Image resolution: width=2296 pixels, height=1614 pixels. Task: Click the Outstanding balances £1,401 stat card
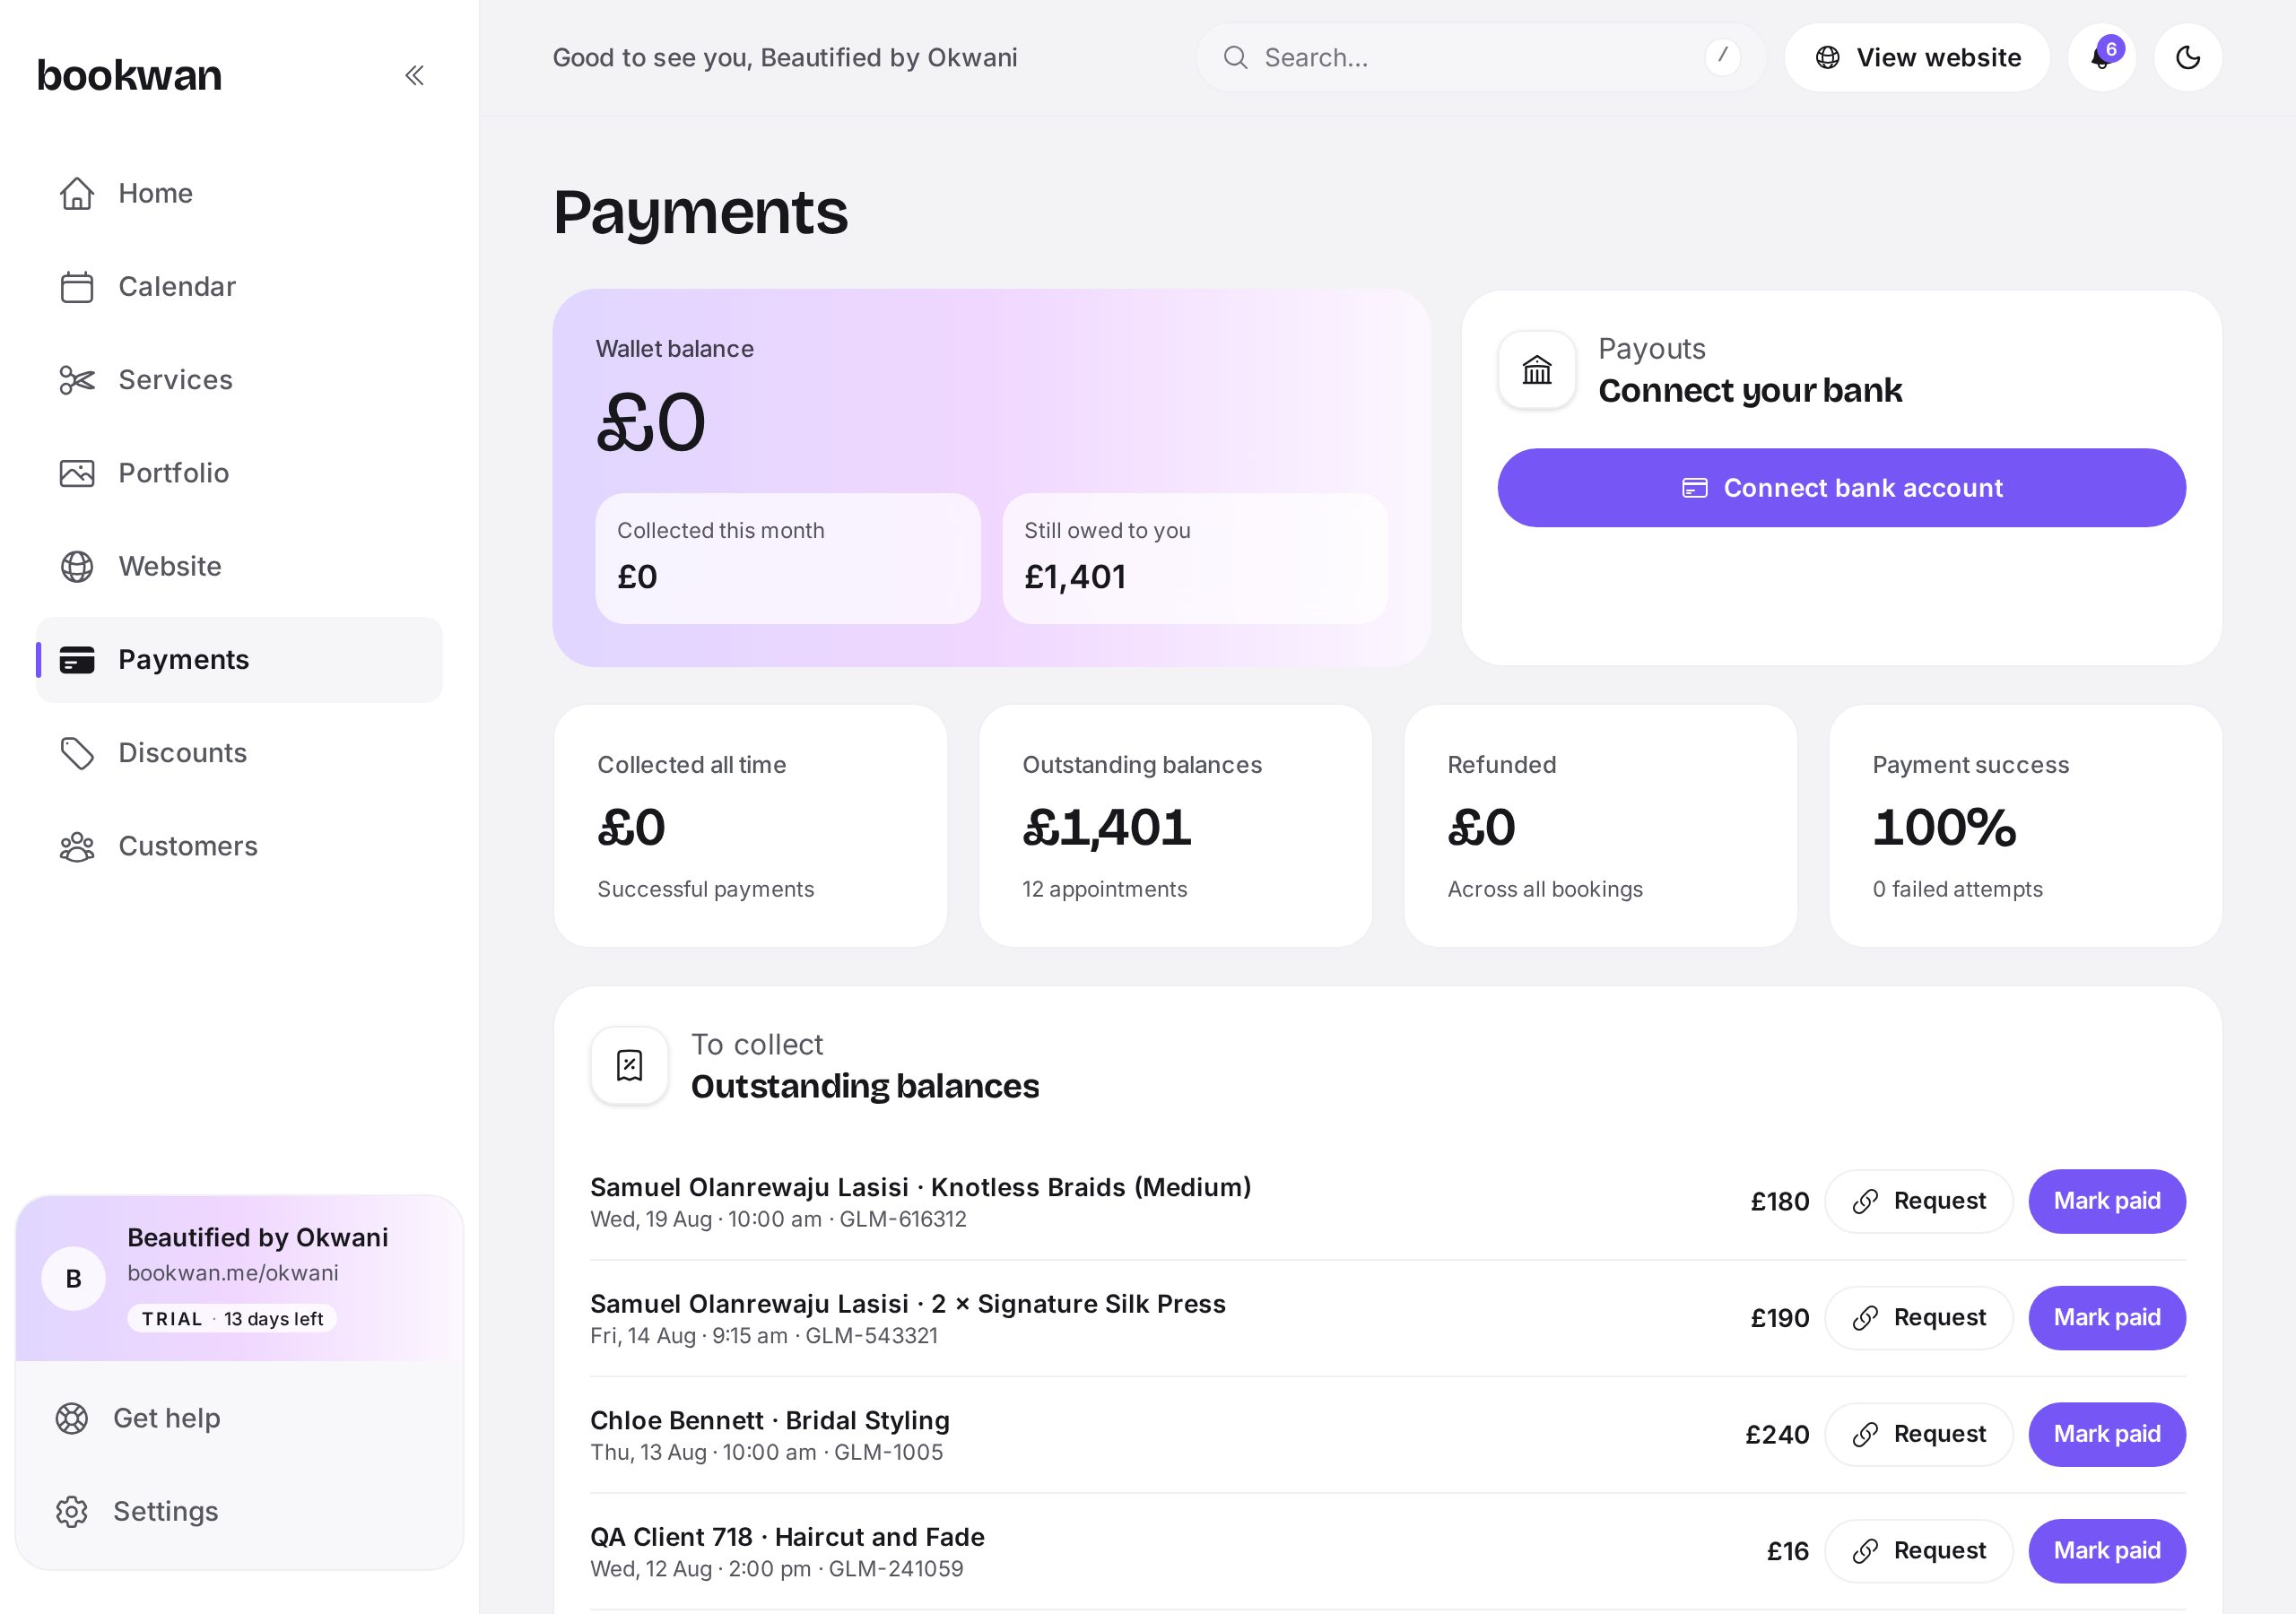tap(1175, 826)
